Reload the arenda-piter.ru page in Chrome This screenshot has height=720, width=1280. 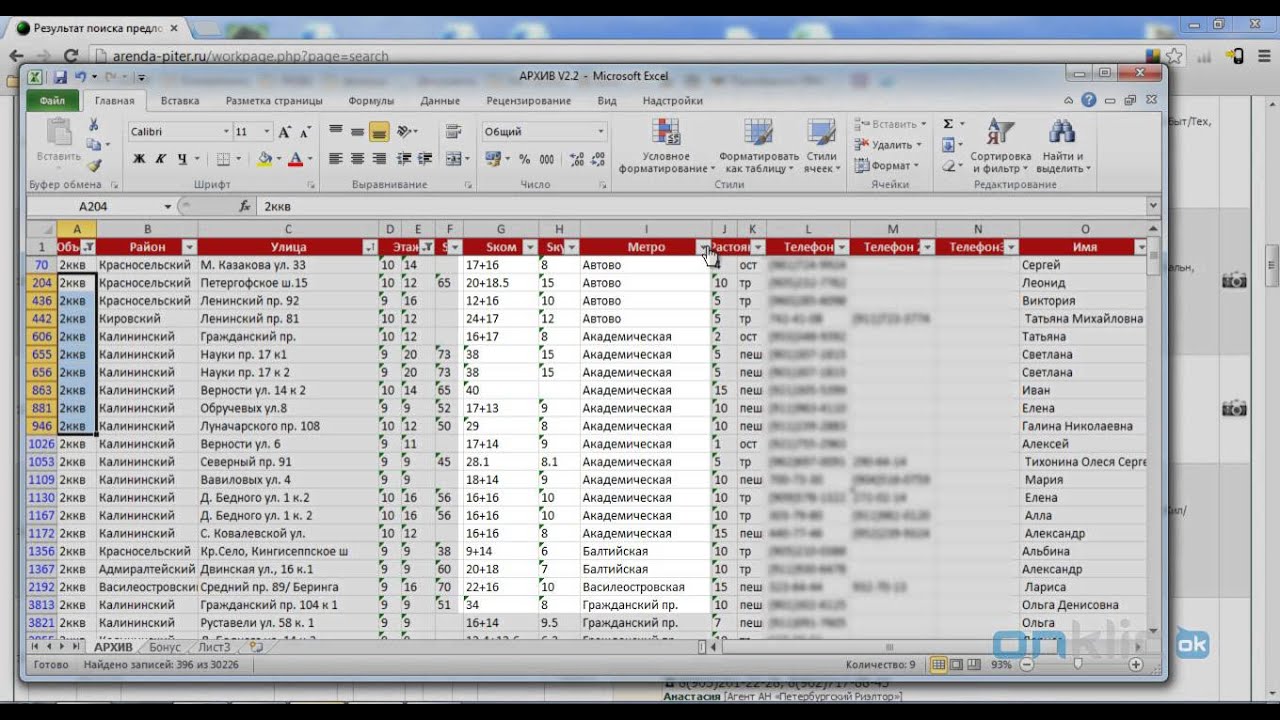(70, 56)
